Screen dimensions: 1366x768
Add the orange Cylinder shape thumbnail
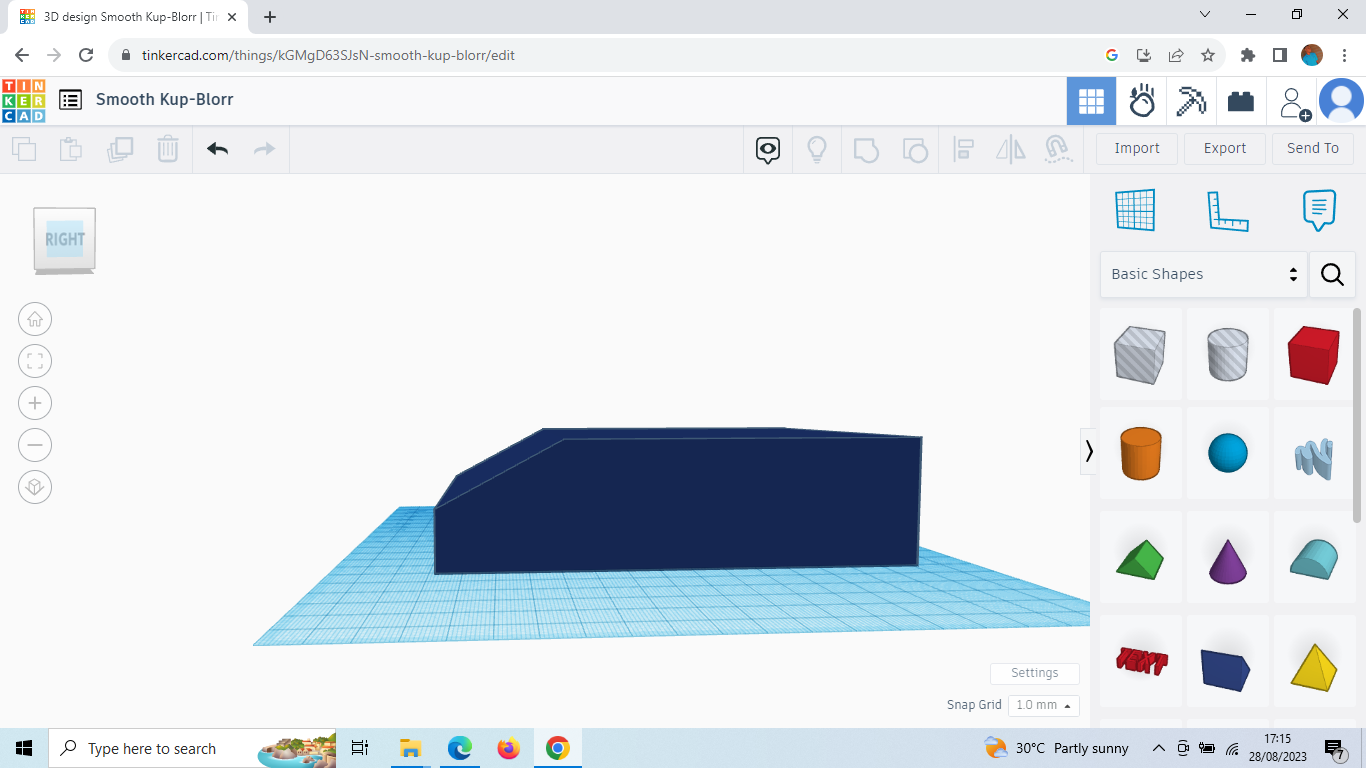[x=1141, y=453]
